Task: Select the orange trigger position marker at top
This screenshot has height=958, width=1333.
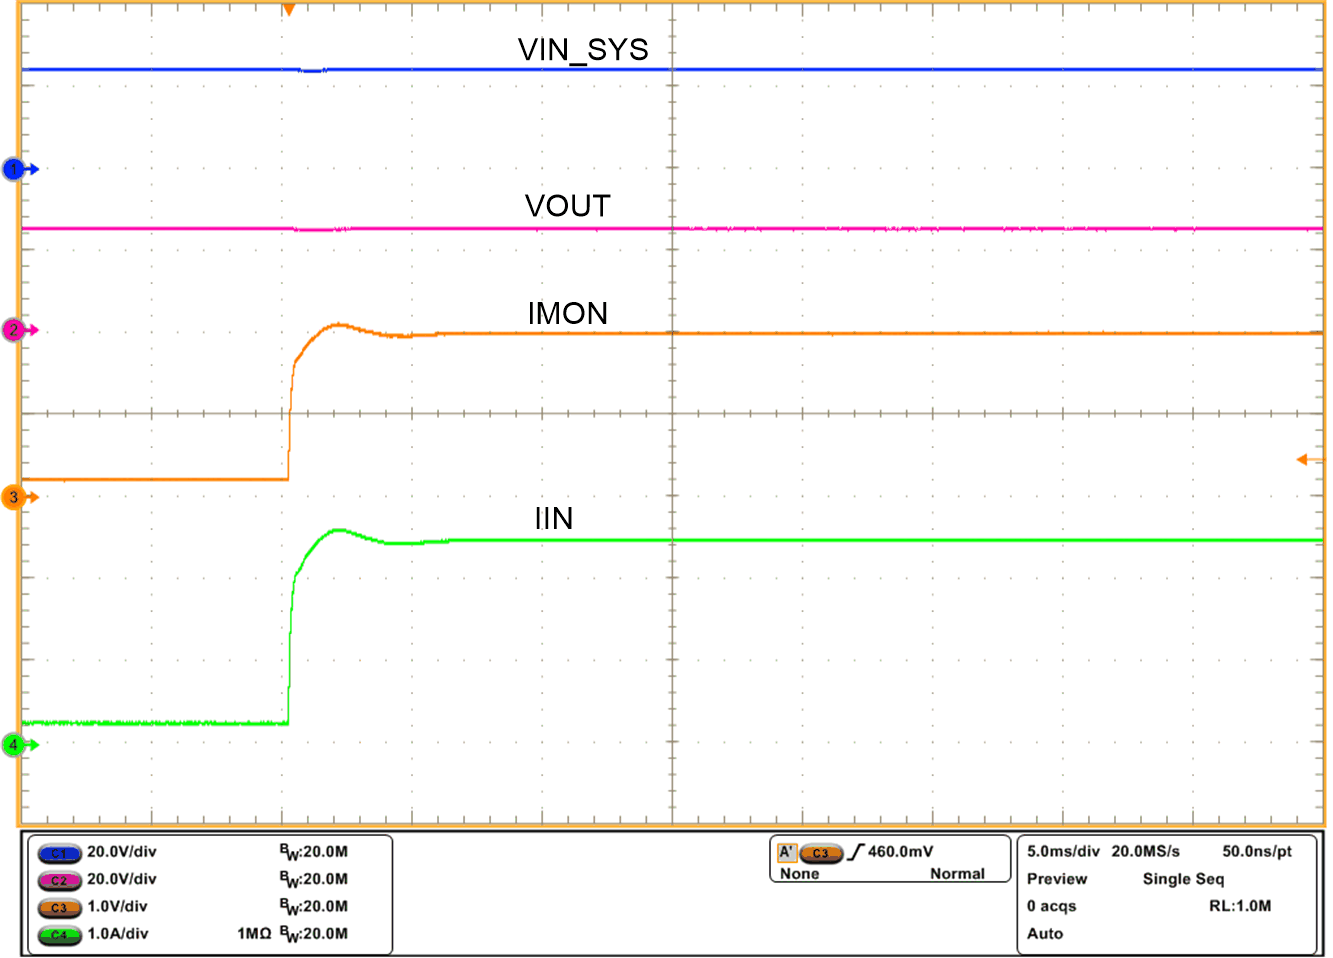Action: [x=288, y=10]
